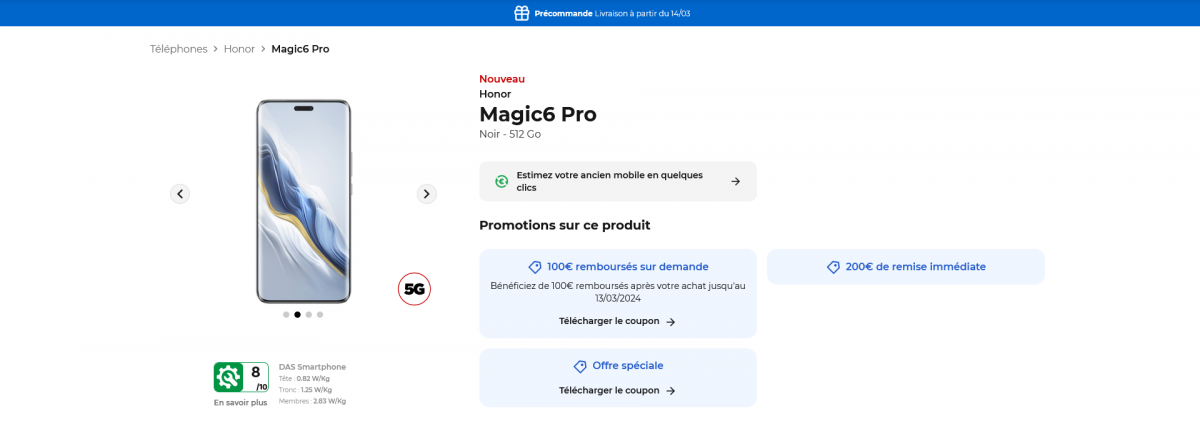Screen dimensions: 1200x431
Task: Show the previous phone image with left arrow
Action: tap(180, 194)
